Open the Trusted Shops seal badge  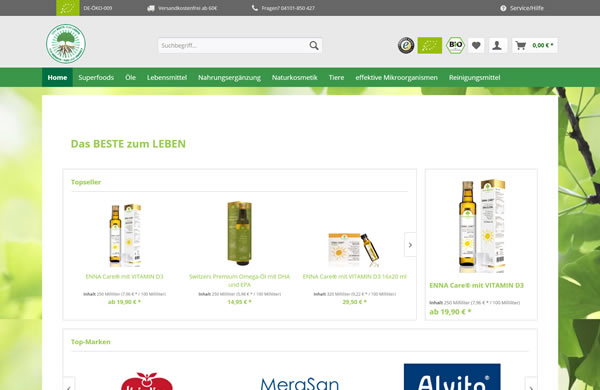406,46
